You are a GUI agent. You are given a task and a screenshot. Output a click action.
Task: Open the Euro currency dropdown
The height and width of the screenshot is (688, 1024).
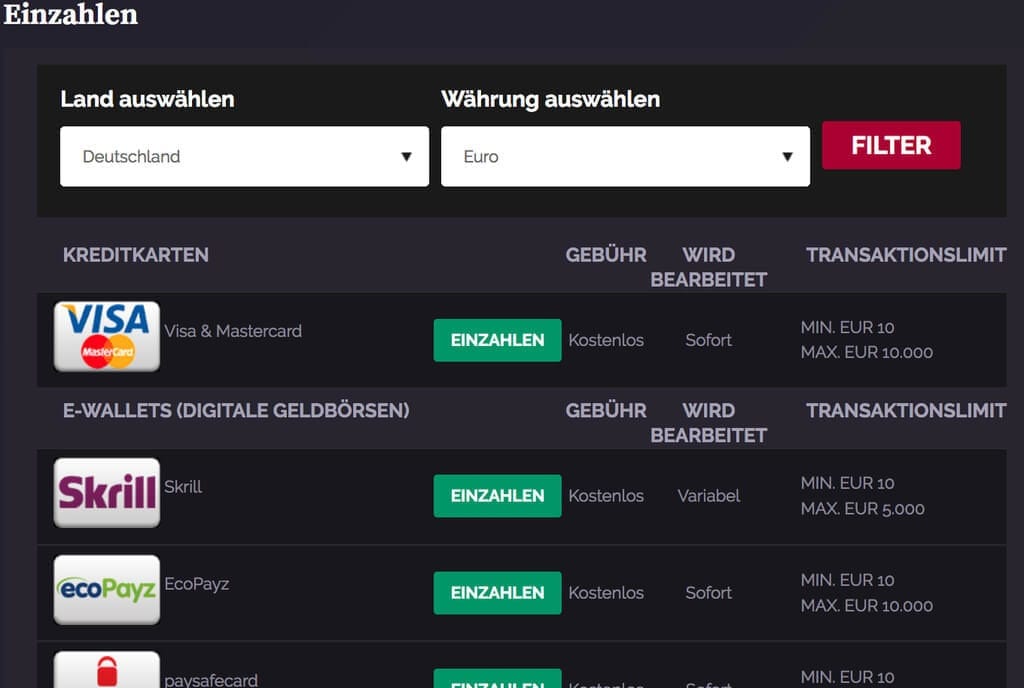pyautogui.click(x=625, y=156)
